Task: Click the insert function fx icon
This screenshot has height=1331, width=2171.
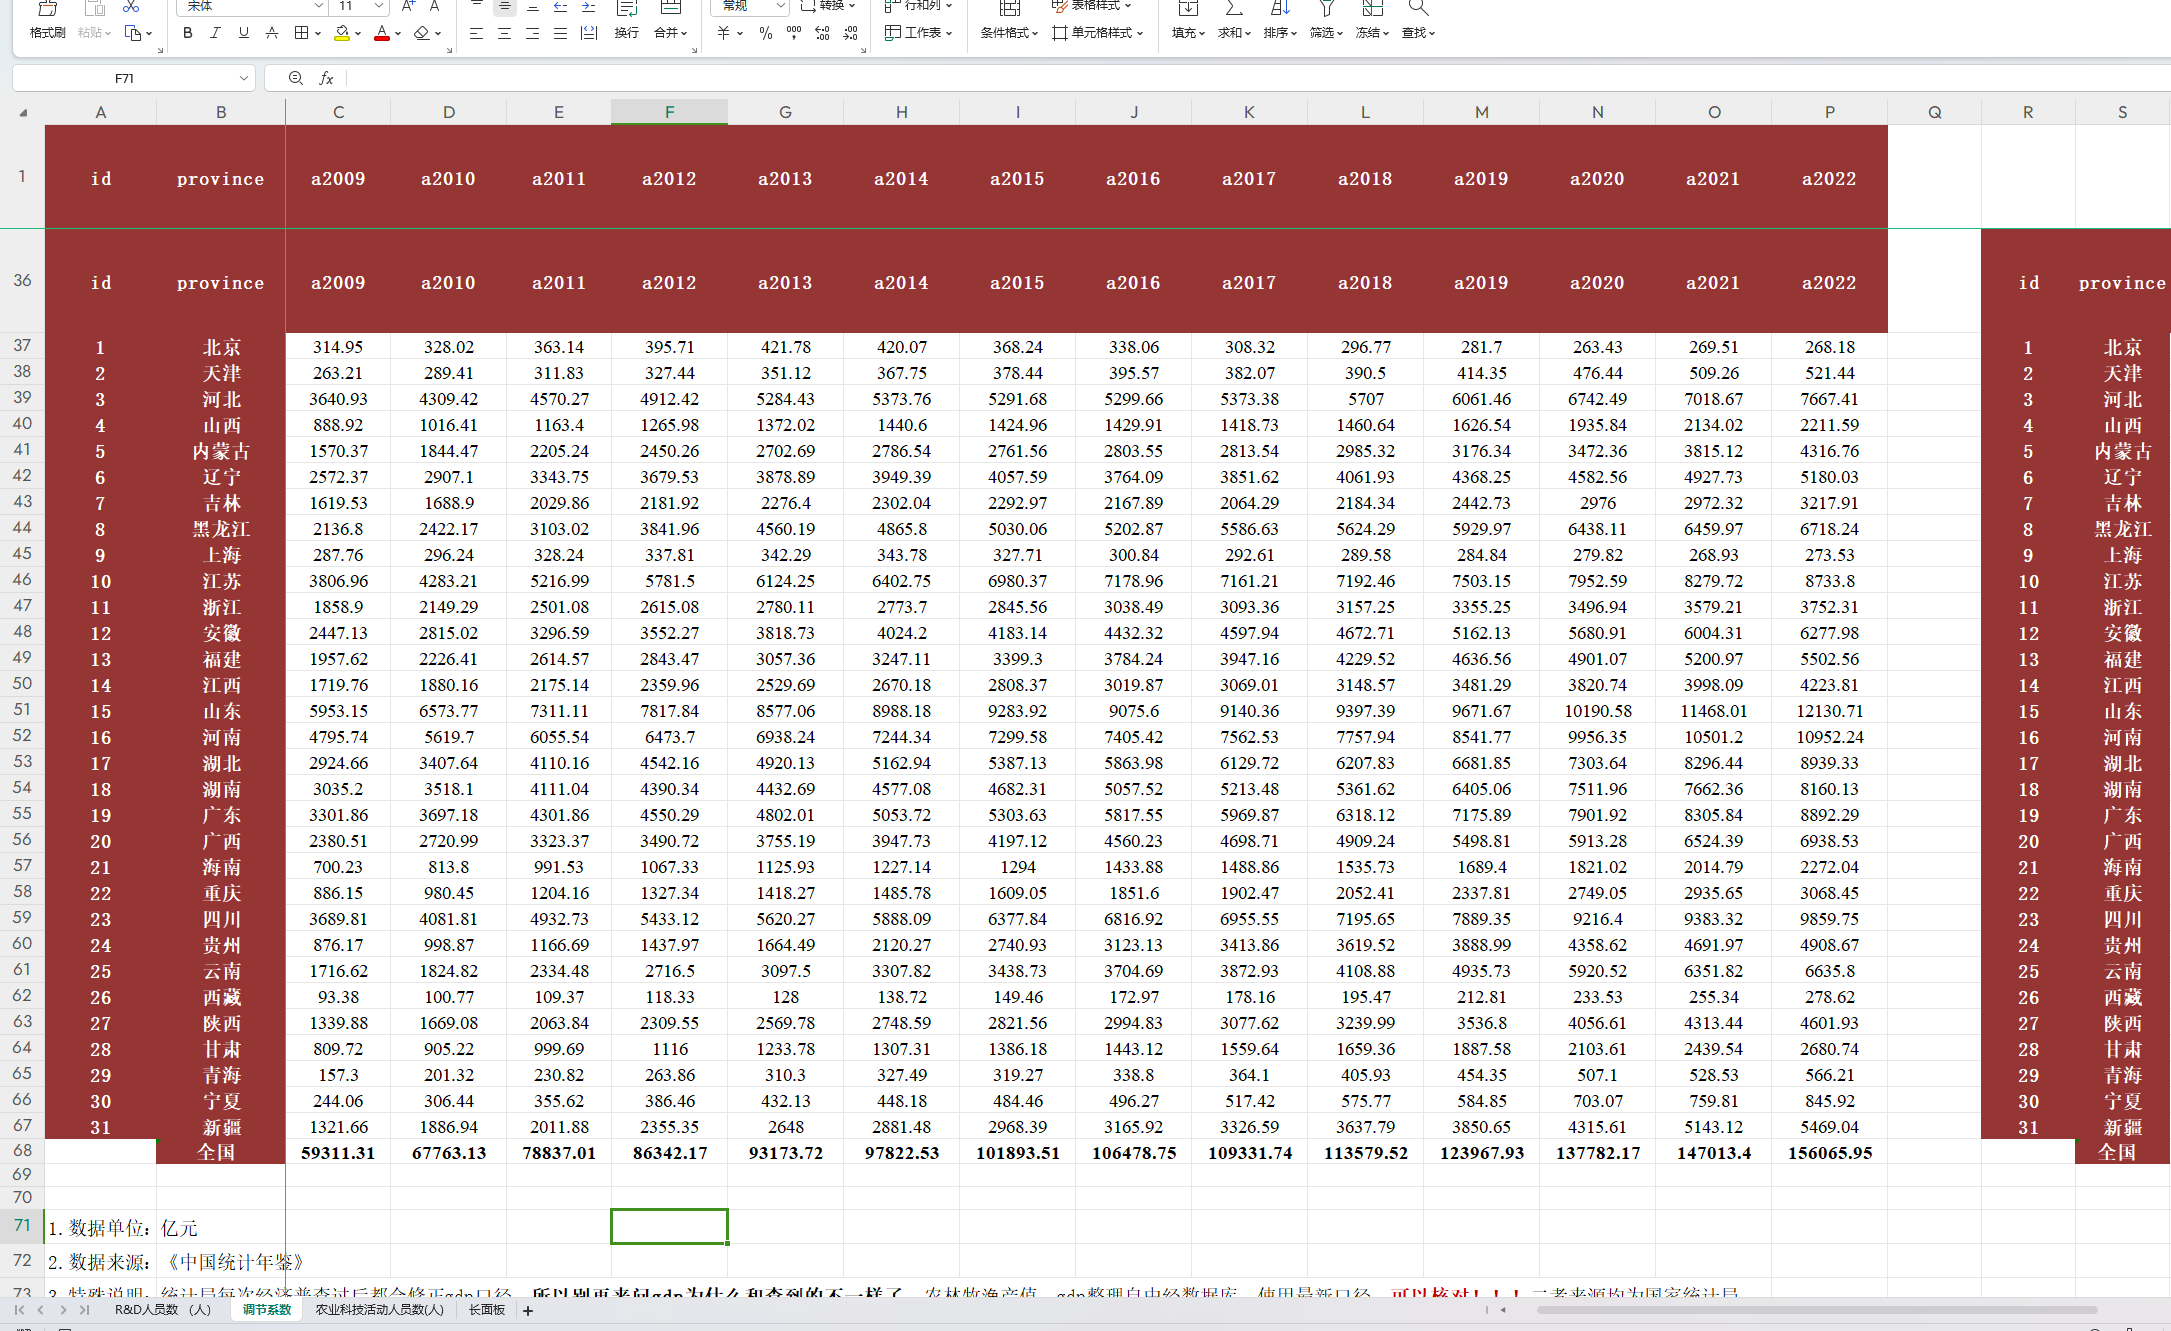Action: (x=326, y=78)
